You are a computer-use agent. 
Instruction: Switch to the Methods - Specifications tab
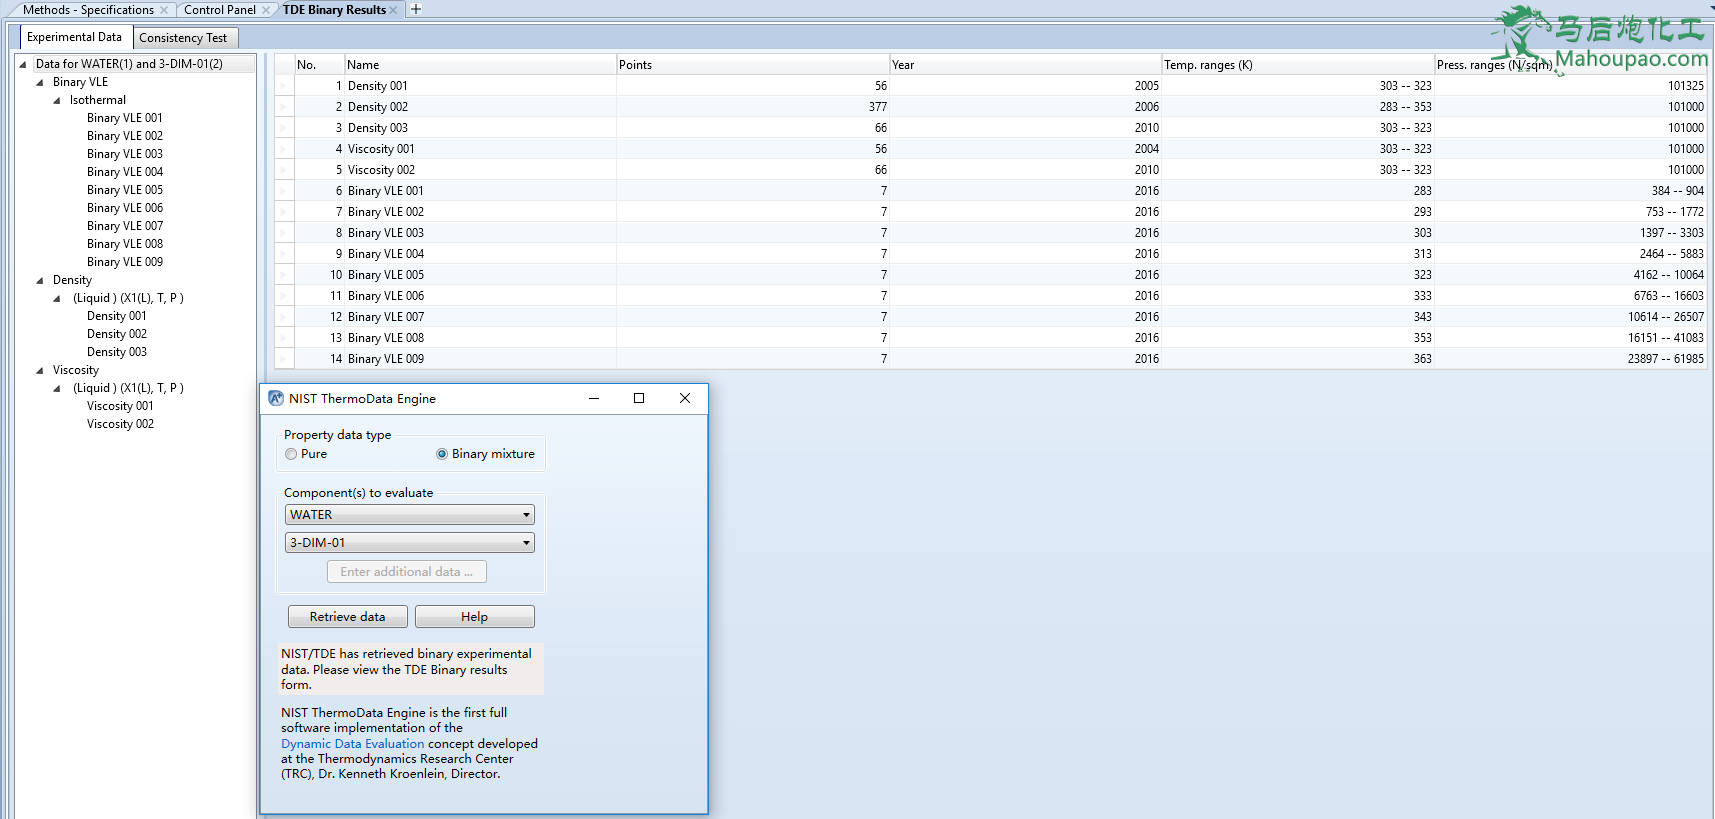[88, 10]
